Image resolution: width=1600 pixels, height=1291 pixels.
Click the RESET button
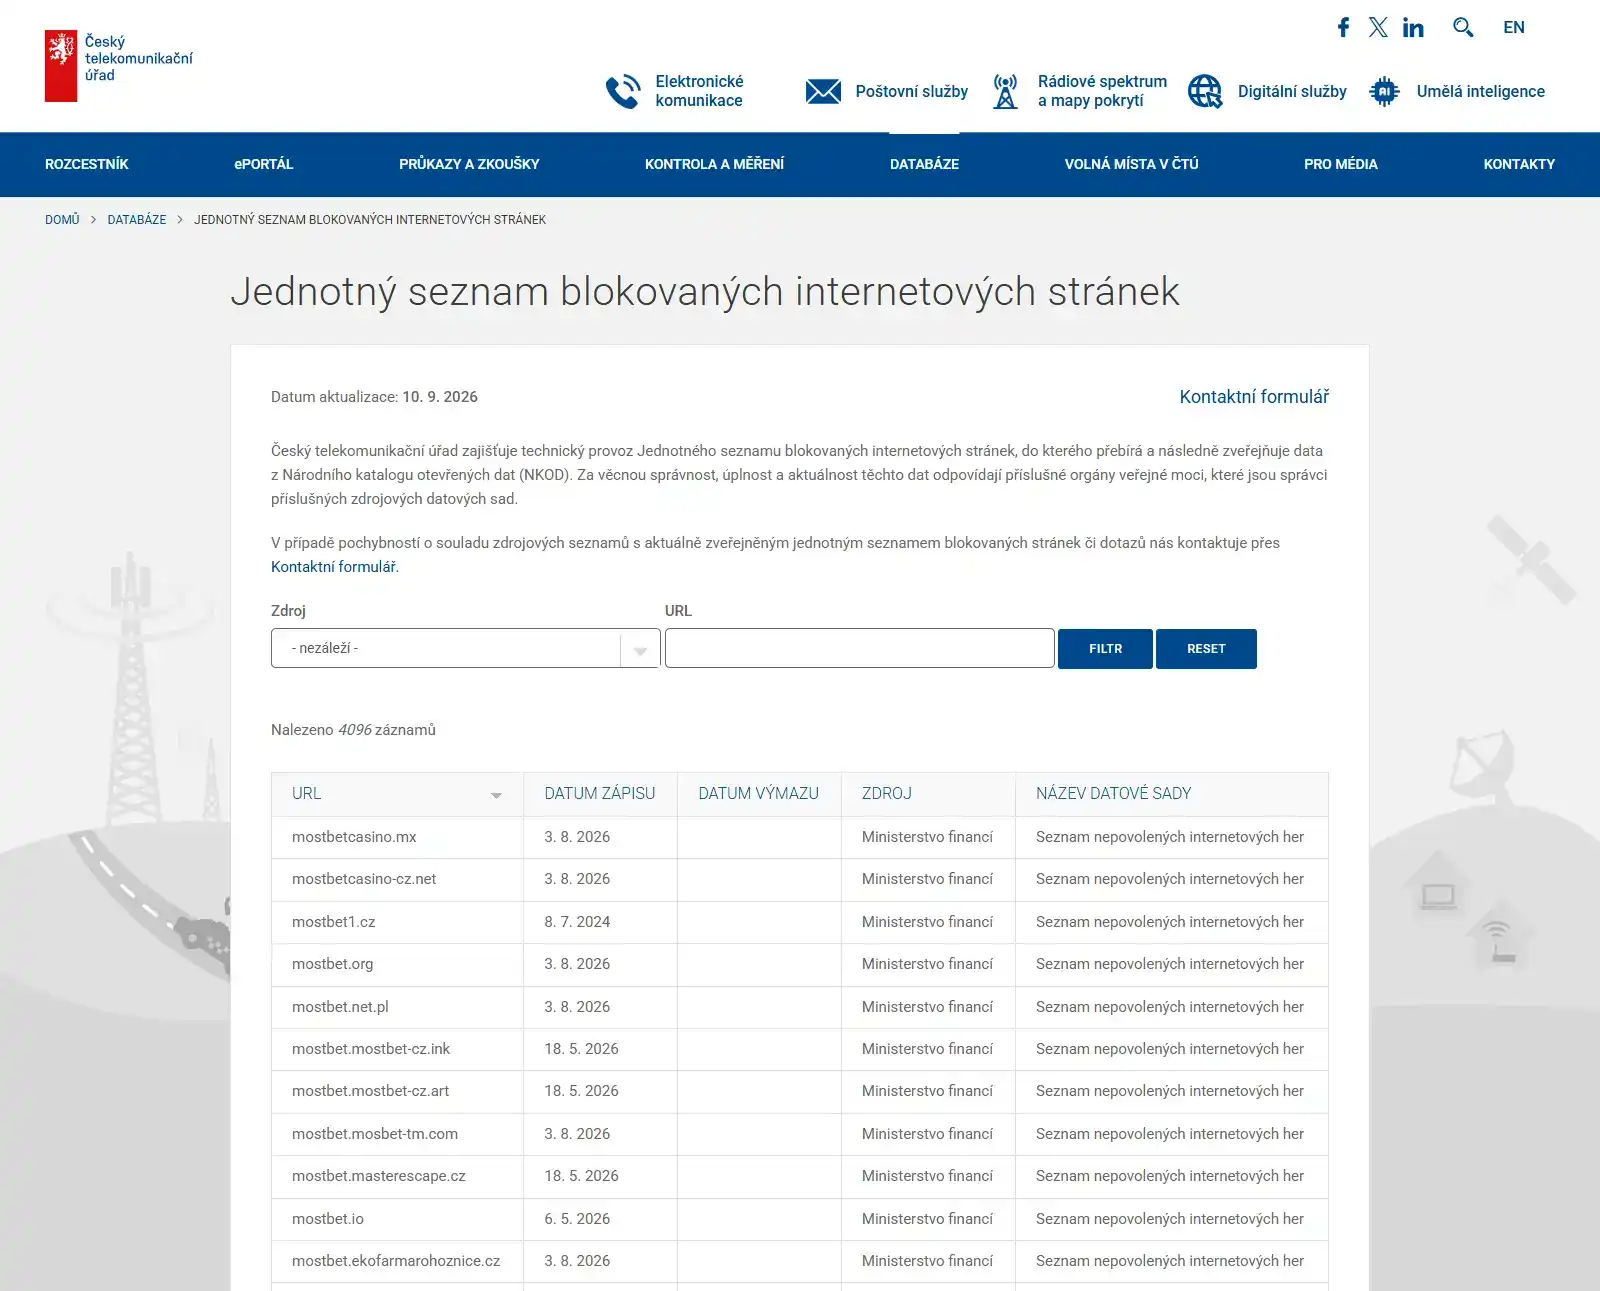(x=1206, y=649)
